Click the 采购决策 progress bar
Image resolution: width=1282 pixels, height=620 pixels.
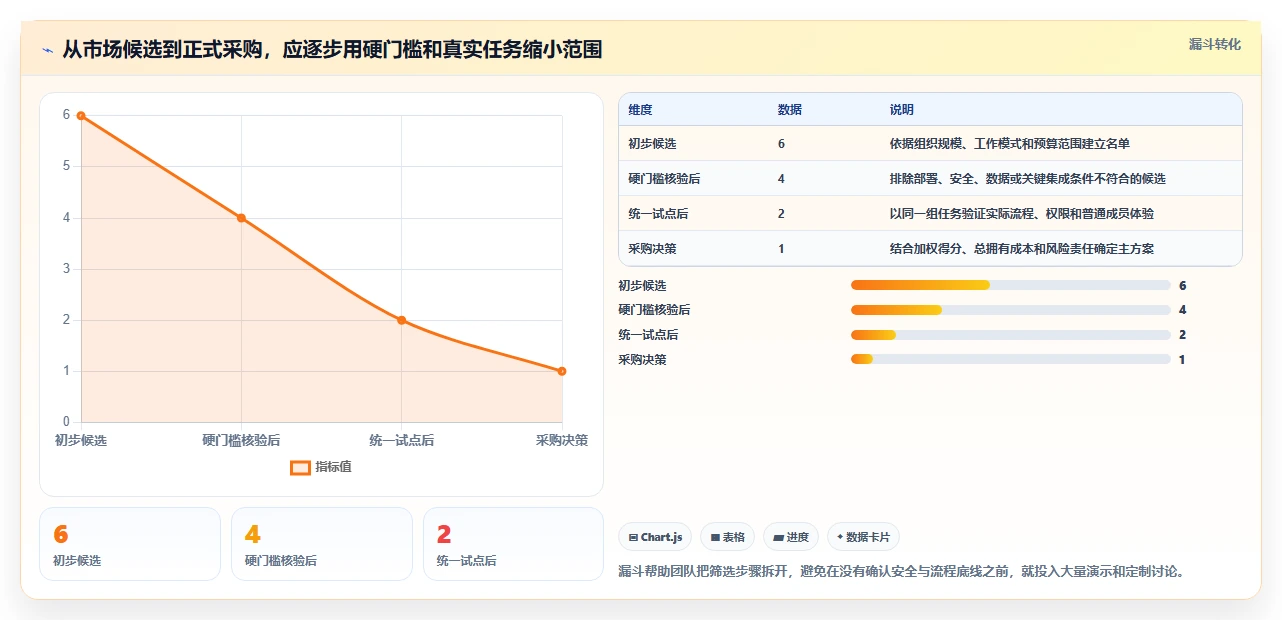point(1010,359)
